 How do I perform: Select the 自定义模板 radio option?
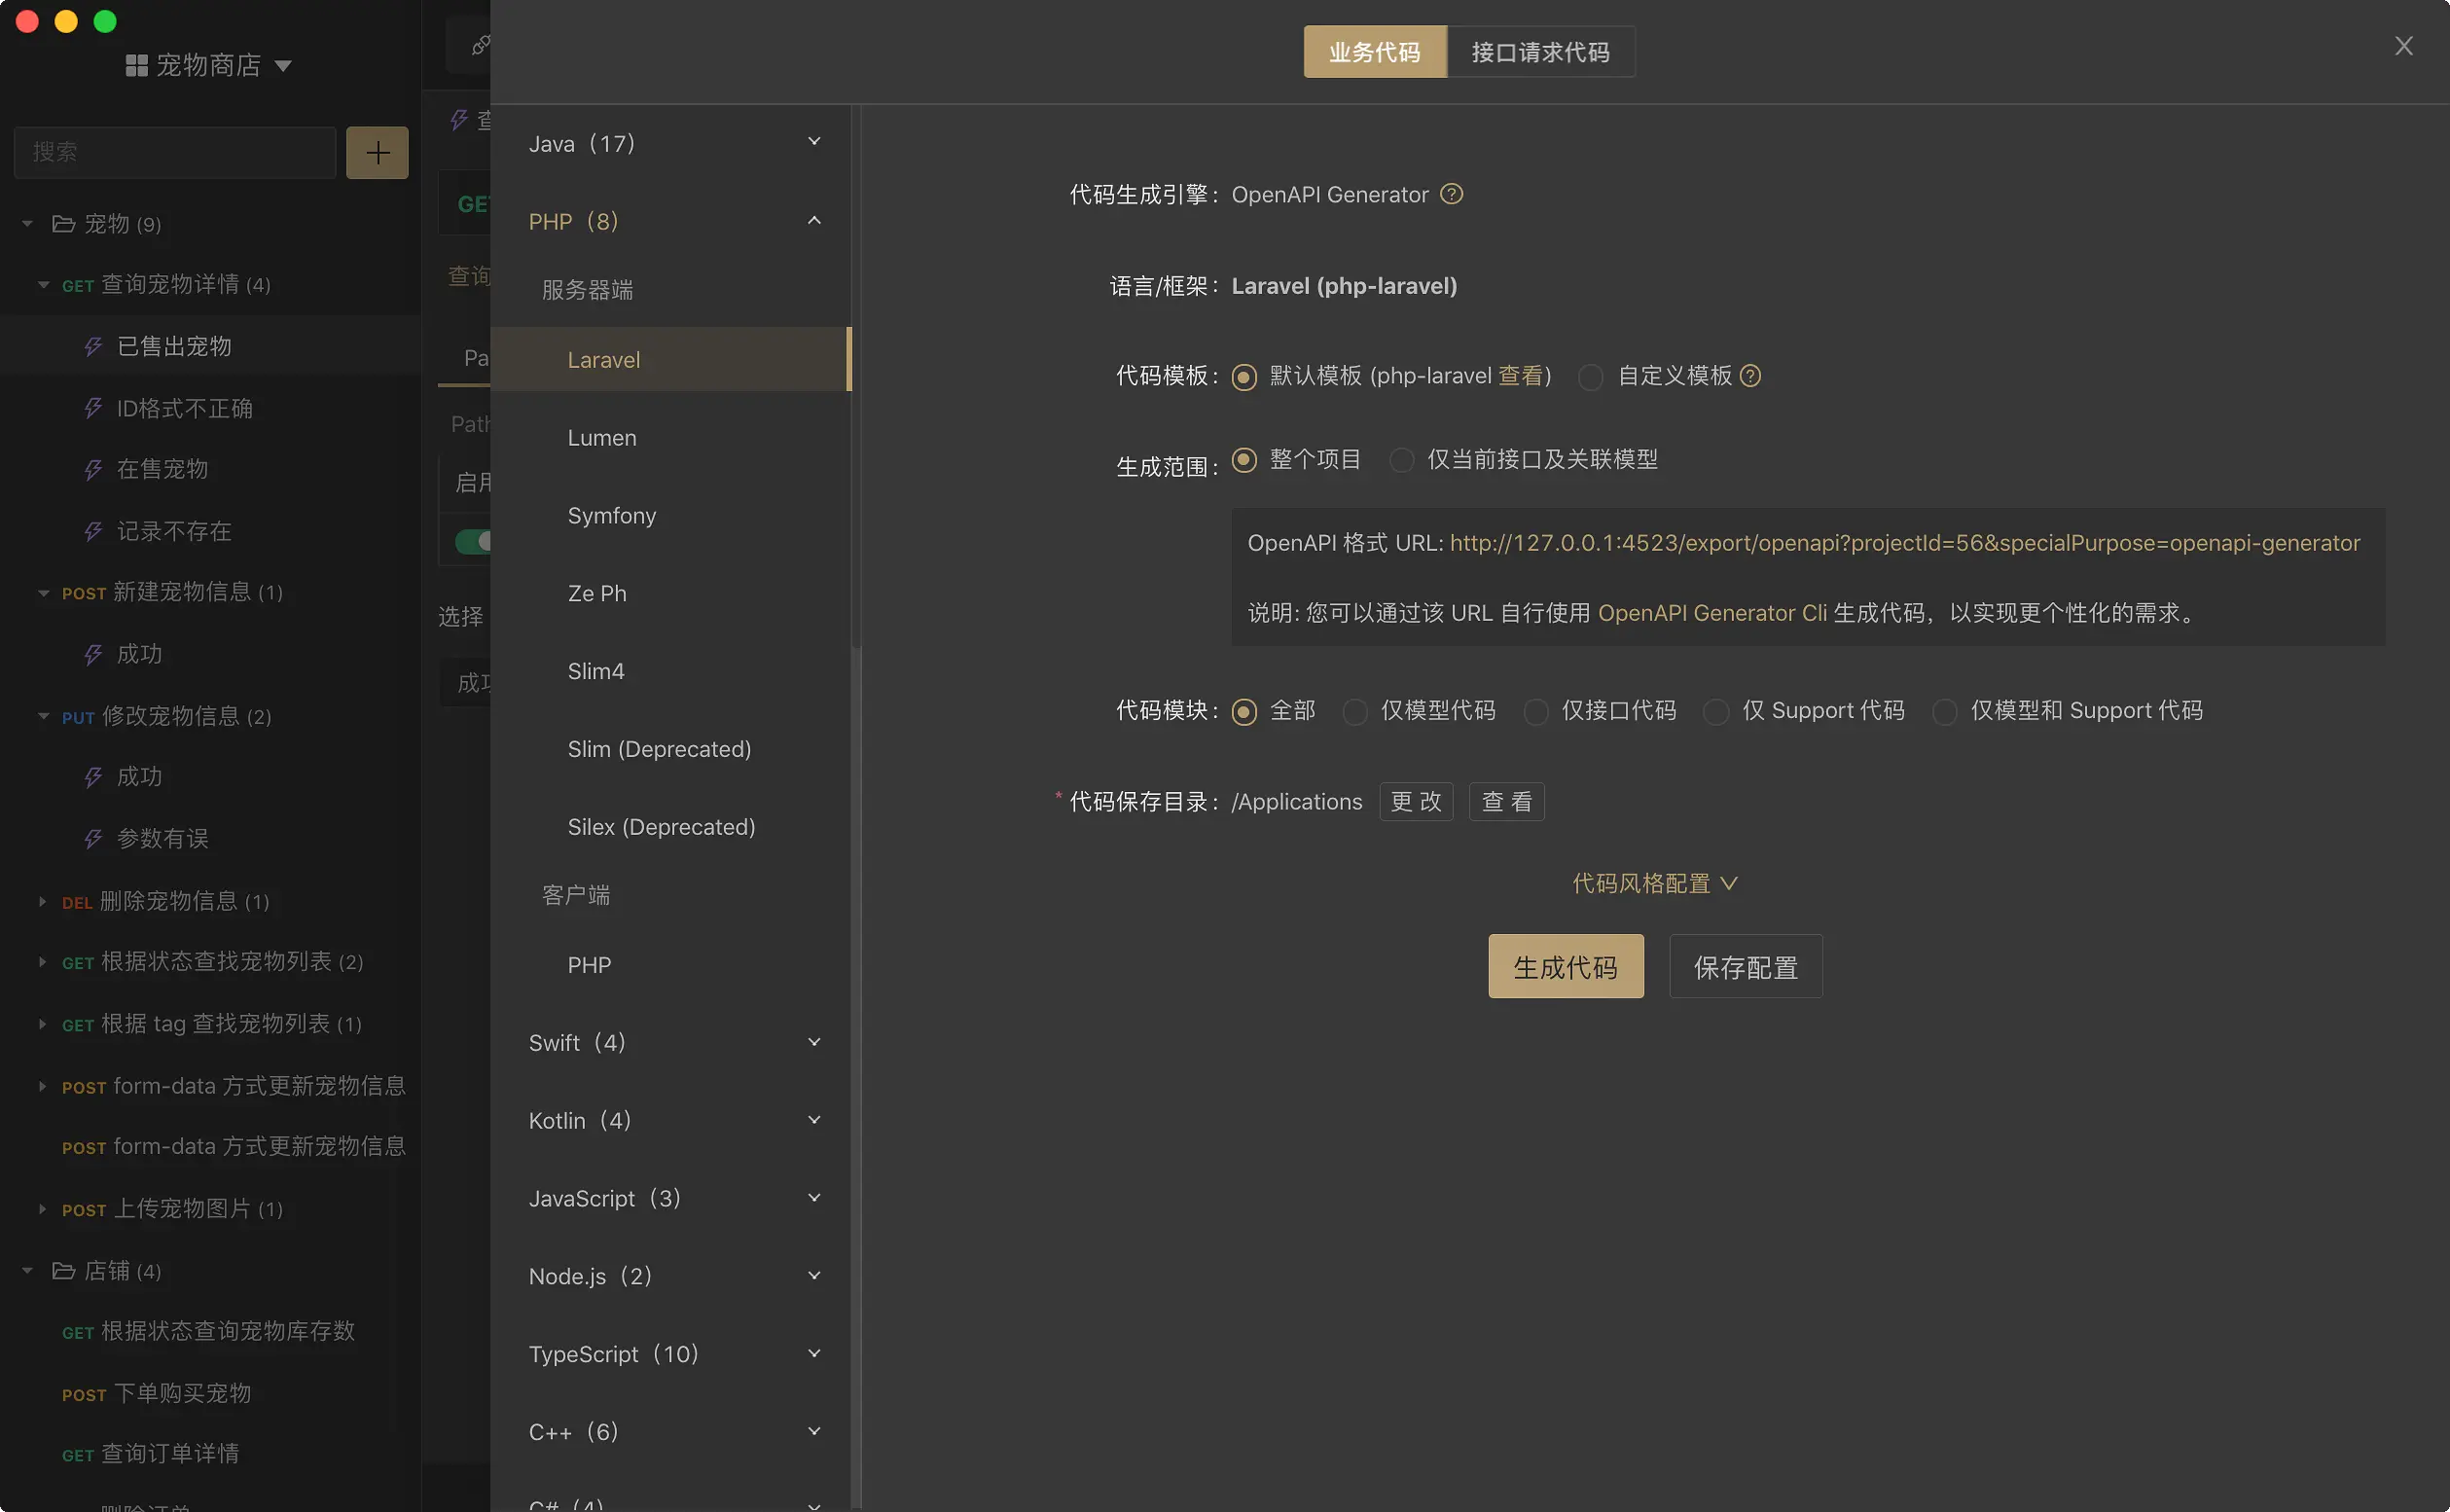click(x=1590, y=377)
